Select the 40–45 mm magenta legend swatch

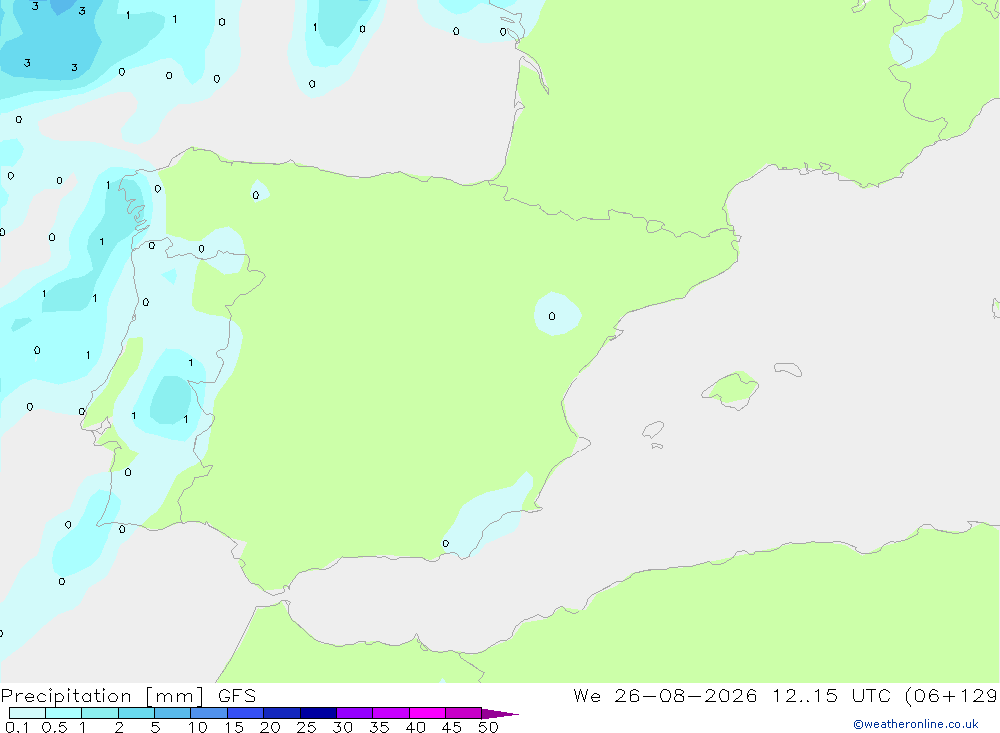pyautogui.click(x=427, y=713)
